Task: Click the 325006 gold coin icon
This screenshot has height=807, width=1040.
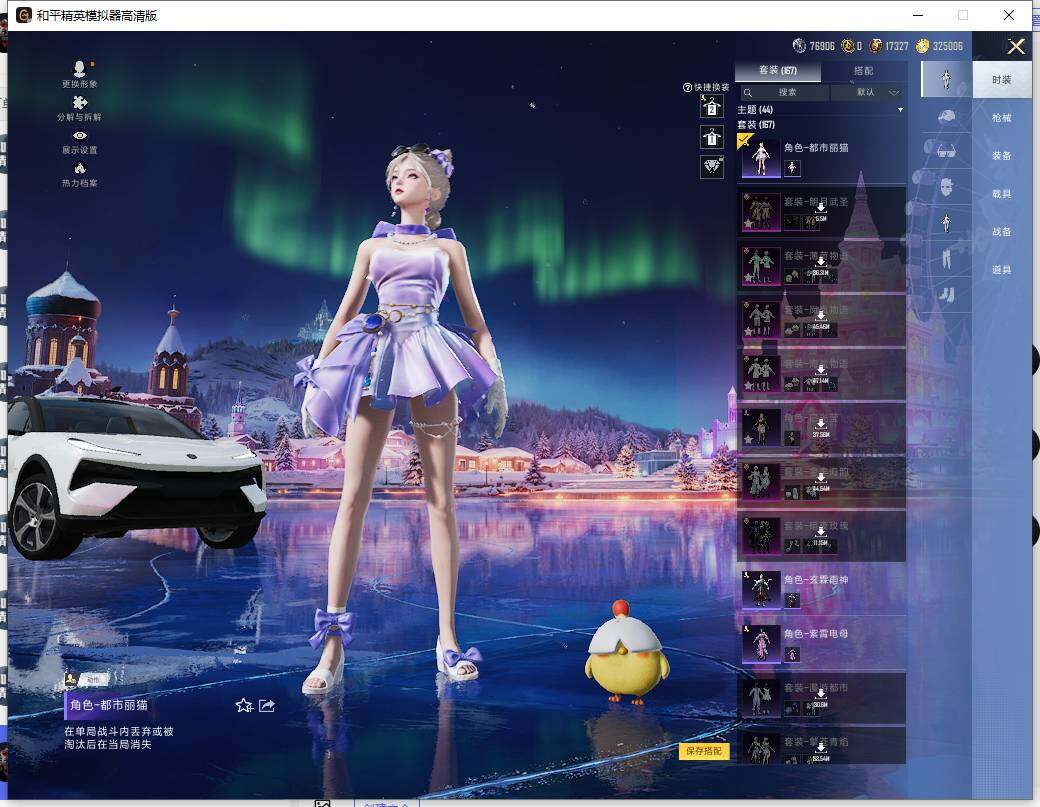Action: pyautogui.click(x=923, y=46)
